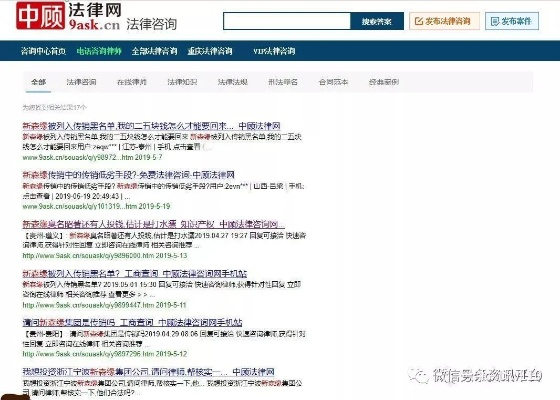
Task: Select the 合同范本 tab
Action: (334, 82)
